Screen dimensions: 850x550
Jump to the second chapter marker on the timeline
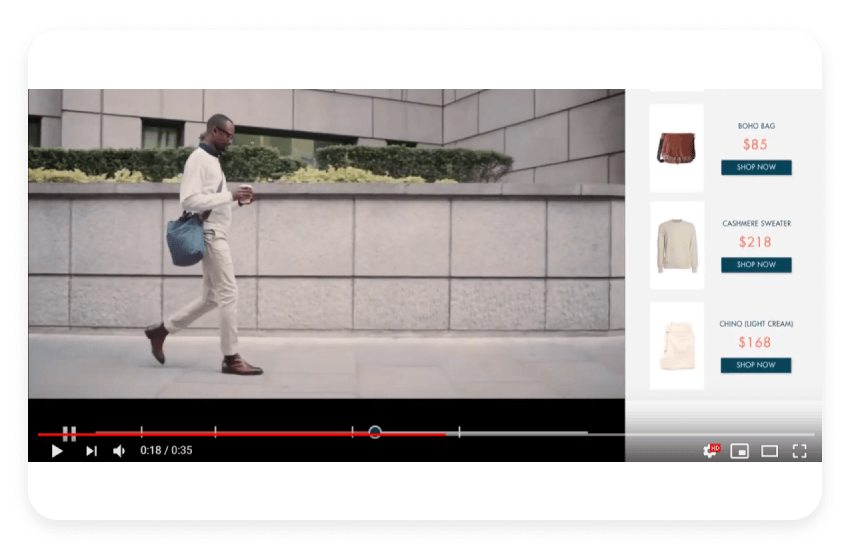coord(215,432)
